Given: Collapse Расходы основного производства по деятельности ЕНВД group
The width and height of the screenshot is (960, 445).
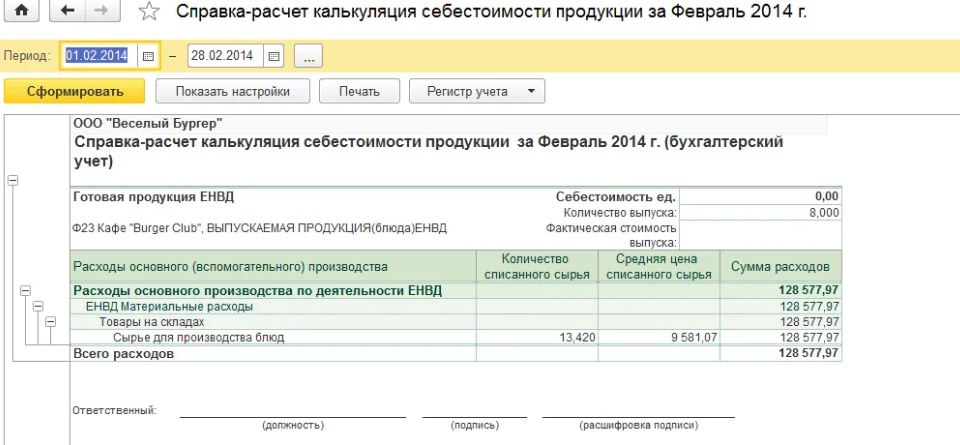Looking at the screenshot, I should click(x=25, y=291).
